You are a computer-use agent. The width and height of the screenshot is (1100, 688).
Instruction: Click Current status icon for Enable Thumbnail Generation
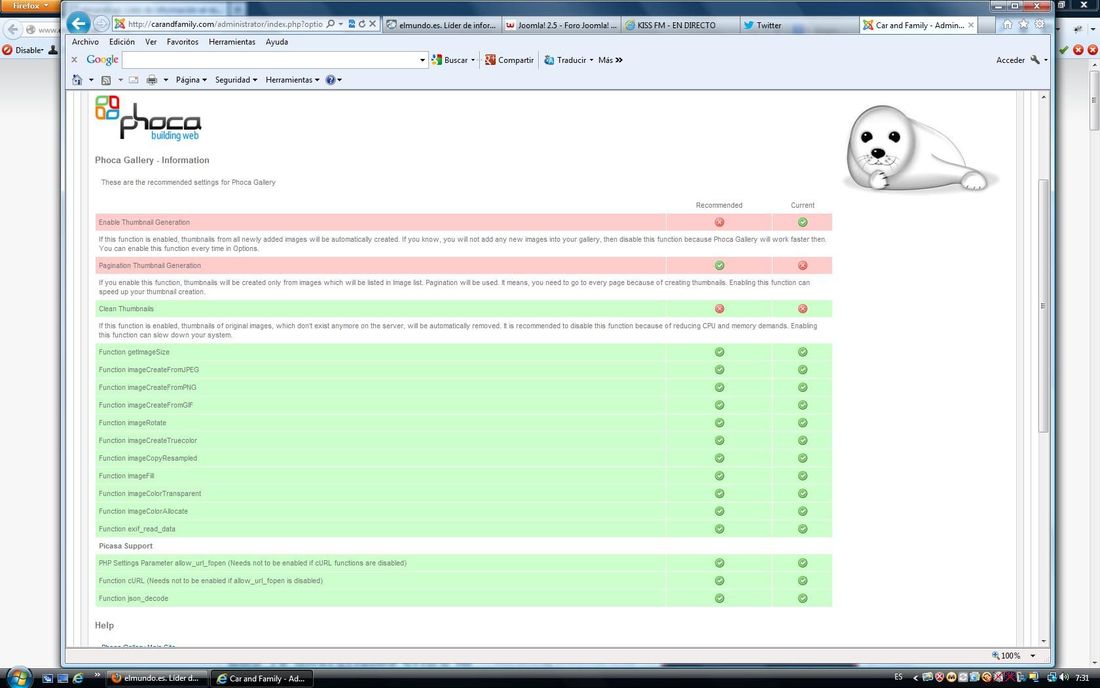(x=803, y=222)
